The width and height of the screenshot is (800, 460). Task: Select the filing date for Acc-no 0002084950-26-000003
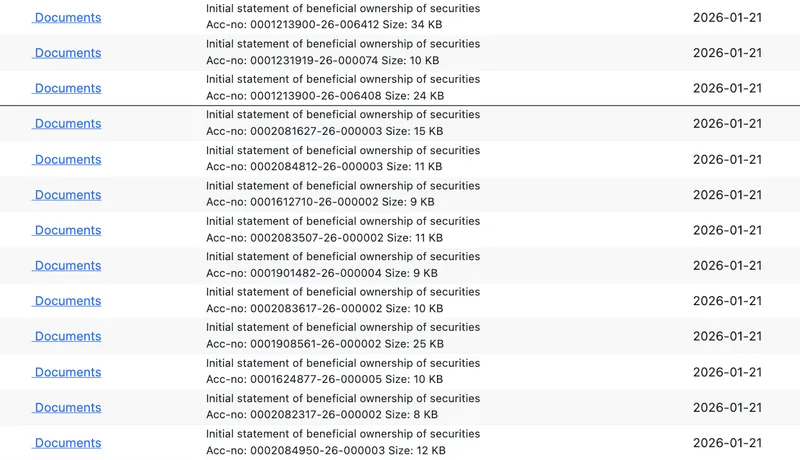pyautogui.click(x=727, y=443)
